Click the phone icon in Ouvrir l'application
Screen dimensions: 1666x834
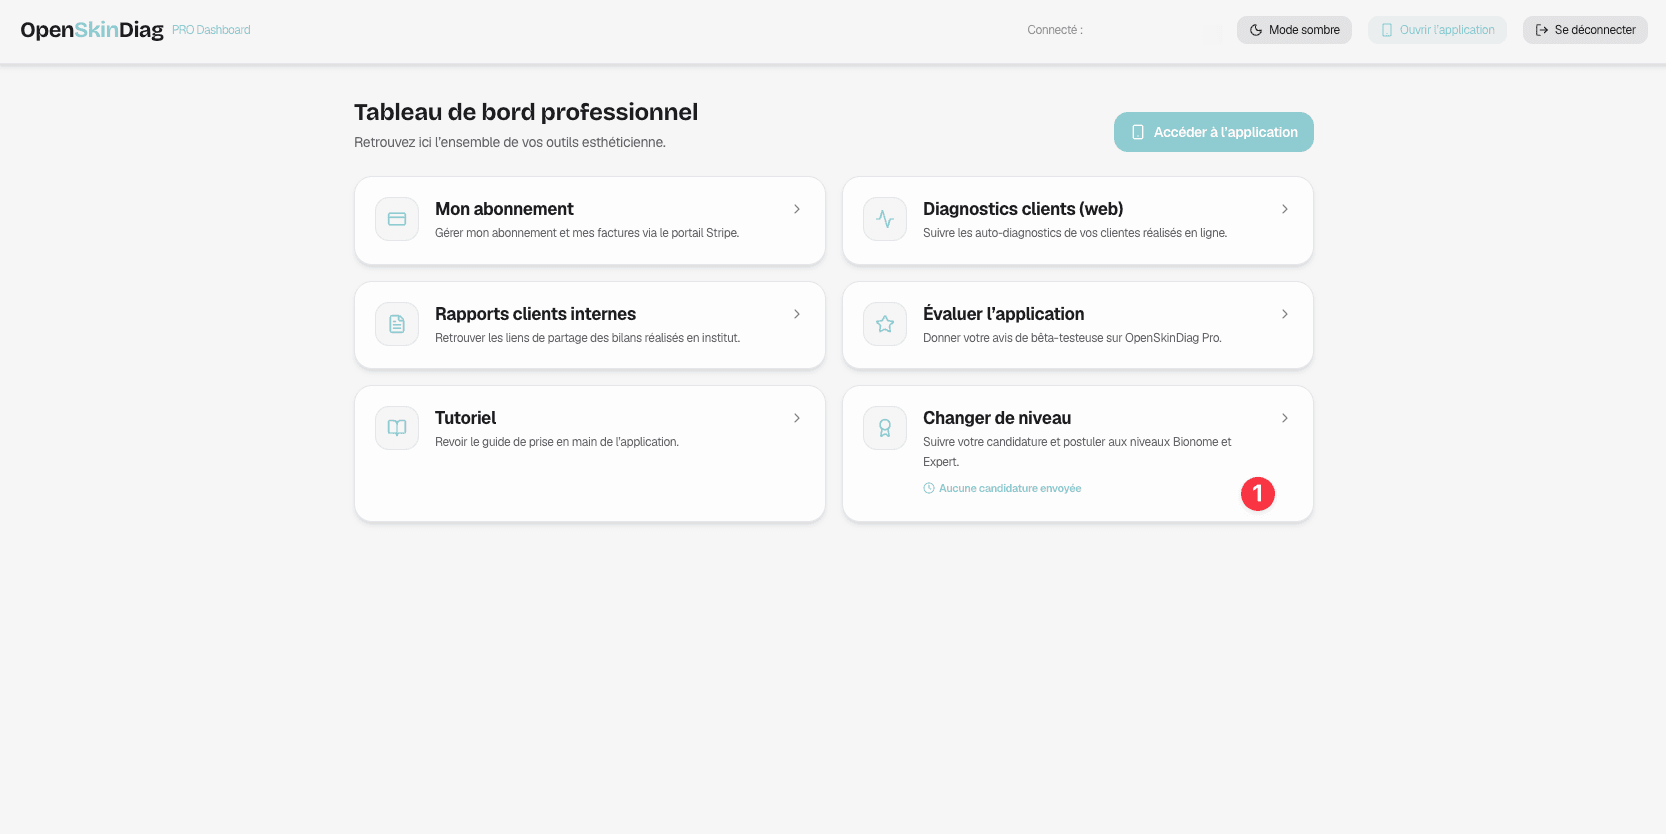pyautogui.click(x=1387, y=30)
